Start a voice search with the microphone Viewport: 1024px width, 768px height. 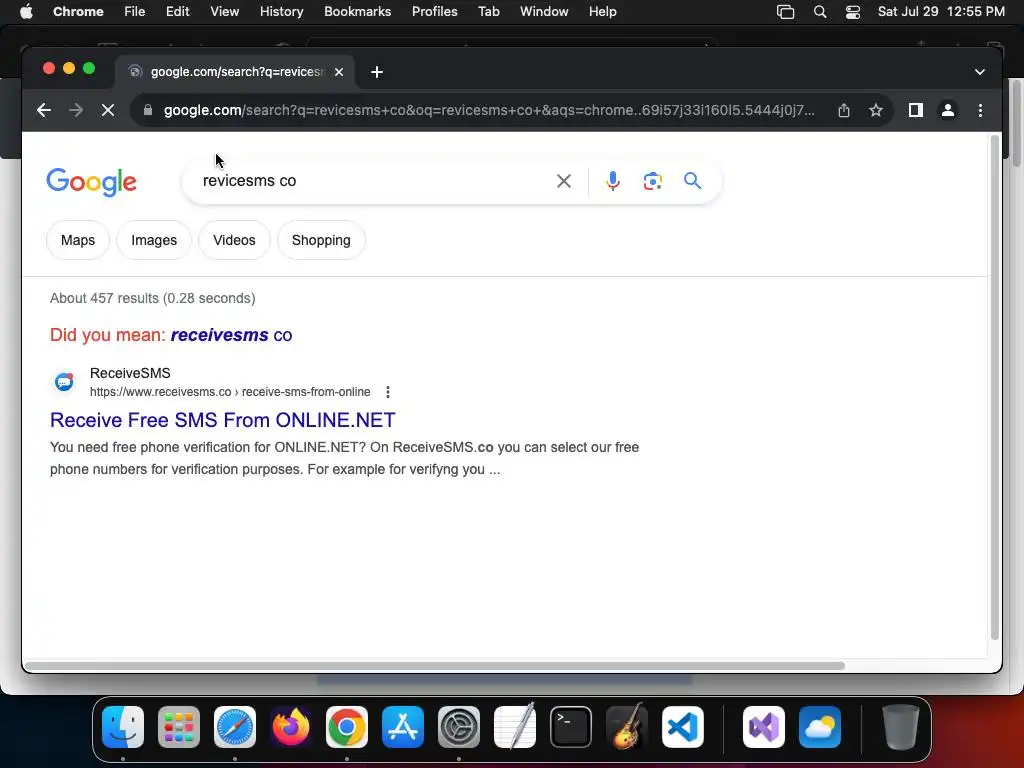(x=613, y=181)
